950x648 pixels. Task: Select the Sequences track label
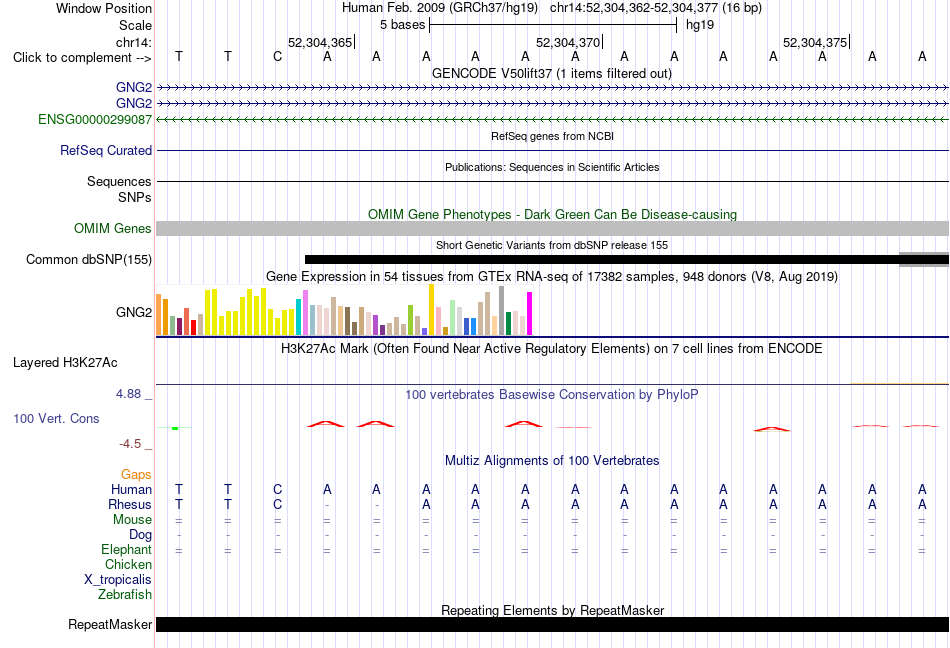[x=119, y=181]
